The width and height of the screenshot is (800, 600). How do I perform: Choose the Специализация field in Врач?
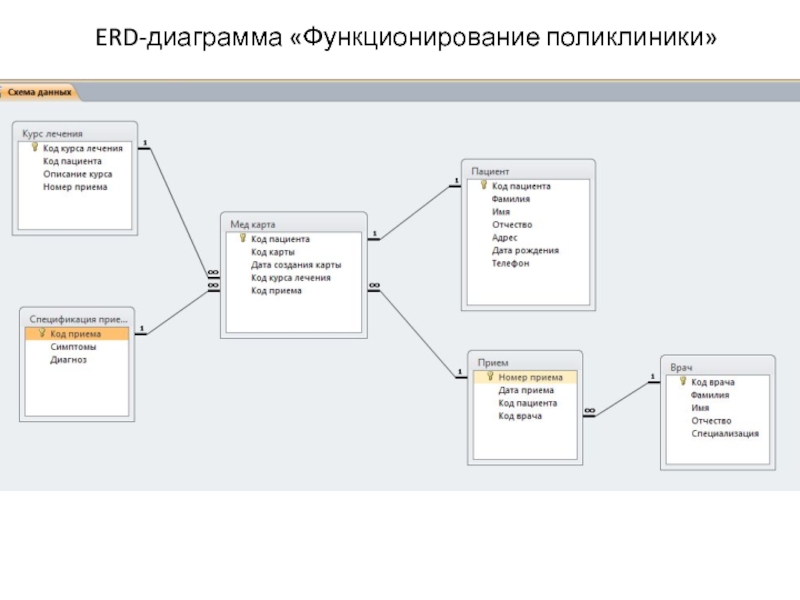724,434
